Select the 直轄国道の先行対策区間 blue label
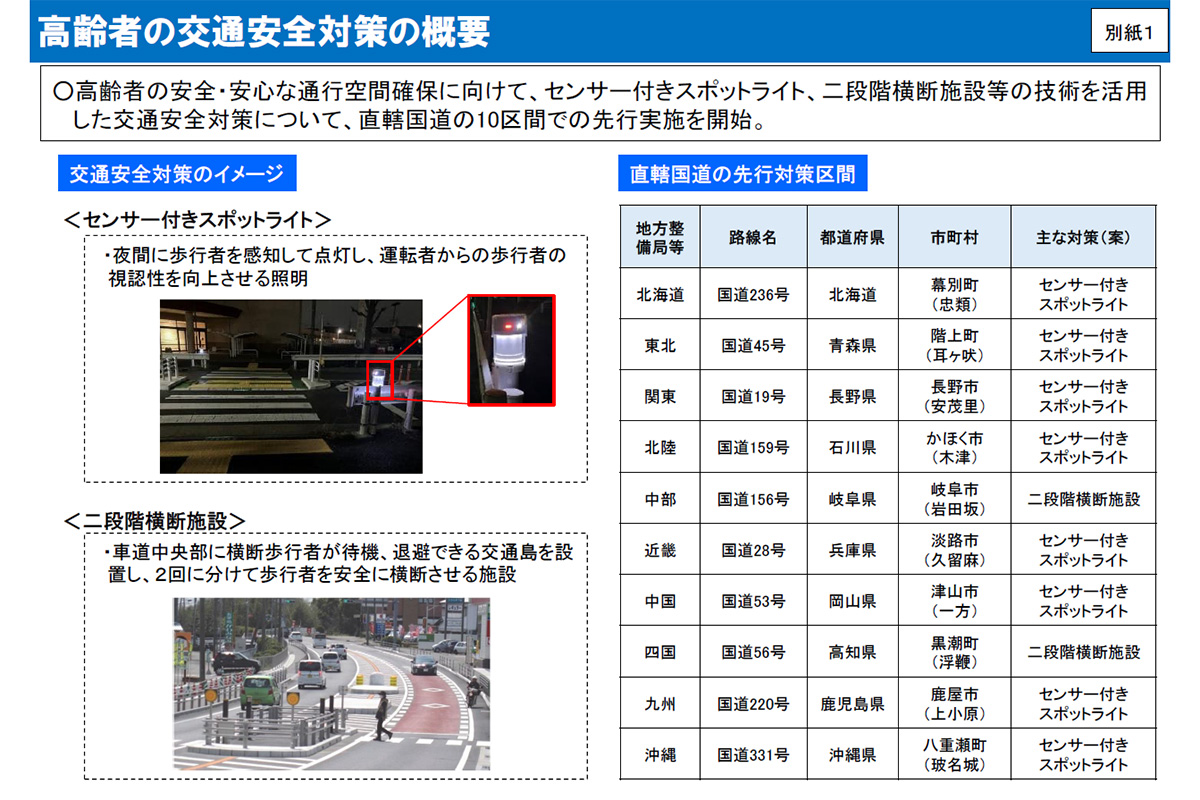Viewport: 1200px width, 800px height. (x=741, y=174)
